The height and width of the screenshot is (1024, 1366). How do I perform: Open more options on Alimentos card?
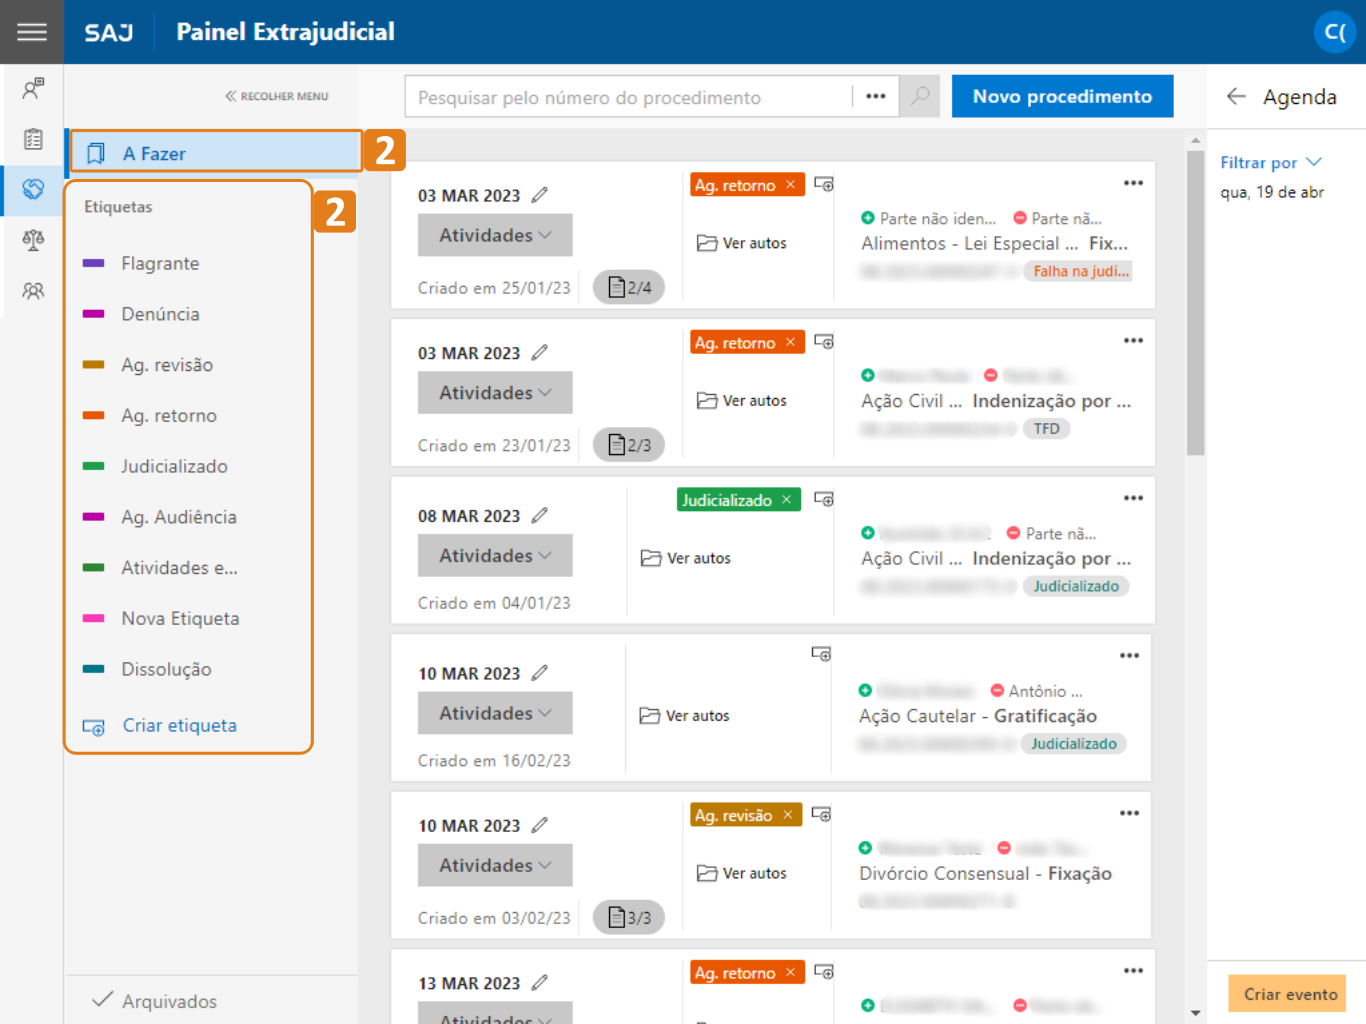pyautogui.click(x=1133, y=183)
